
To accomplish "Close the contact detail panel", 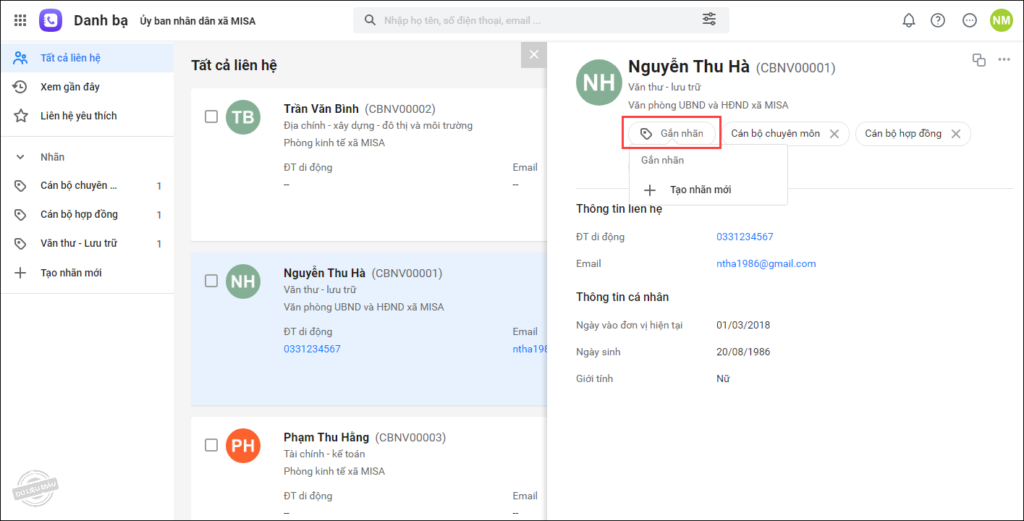I will [534, 55].
